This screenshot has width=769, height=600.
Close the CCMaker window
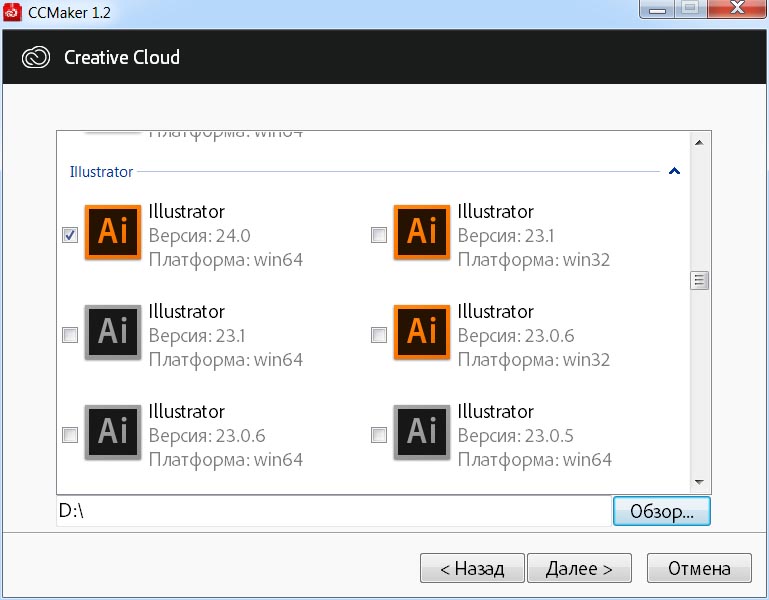[x=737, y=9]
